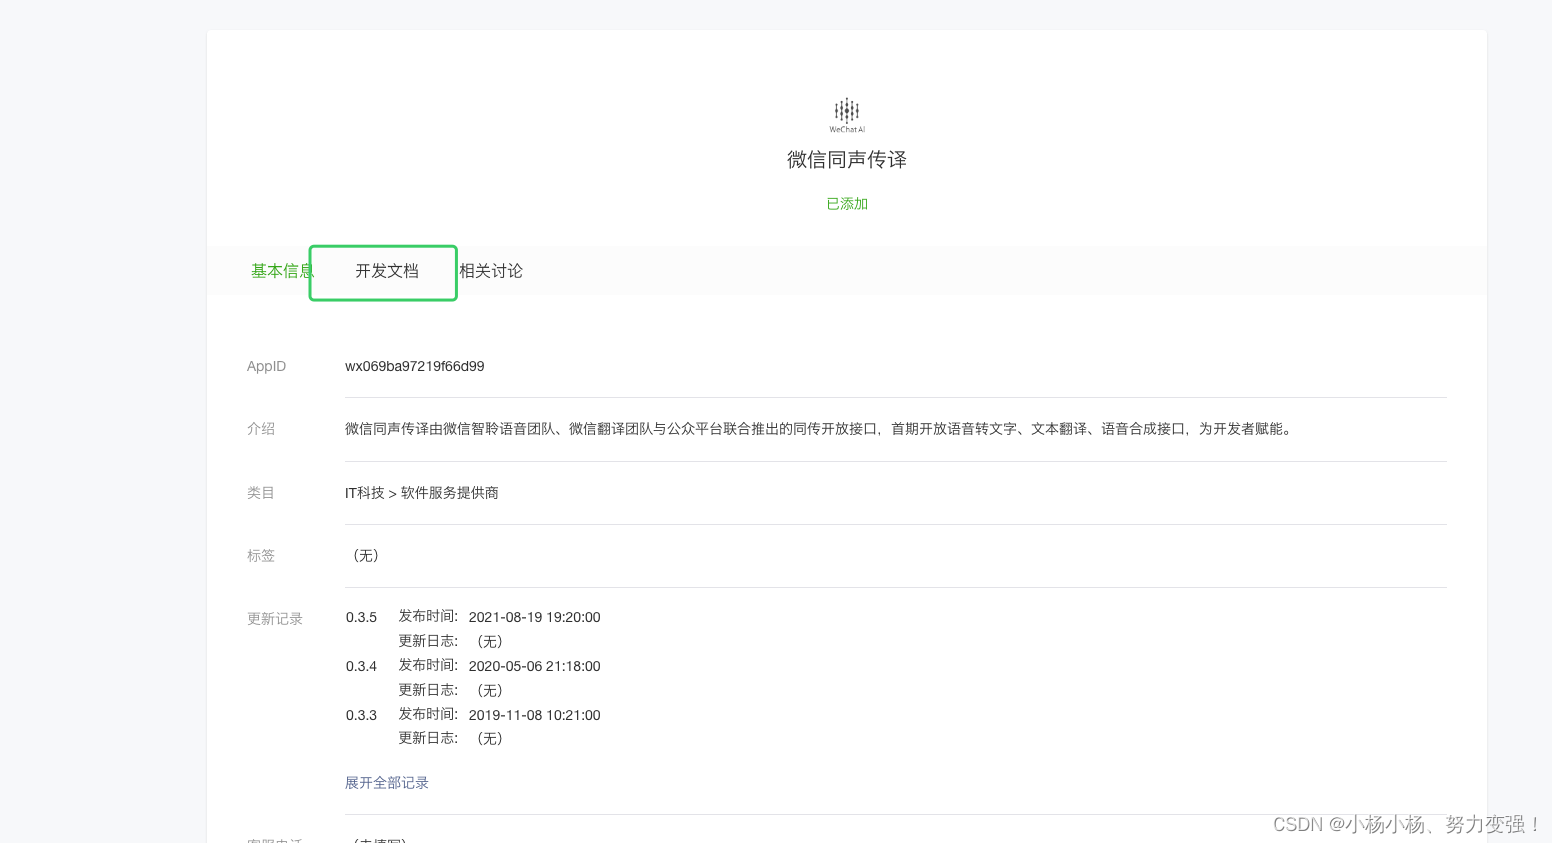Click release time 2019-11-08 10:21:00

point(535,715)
